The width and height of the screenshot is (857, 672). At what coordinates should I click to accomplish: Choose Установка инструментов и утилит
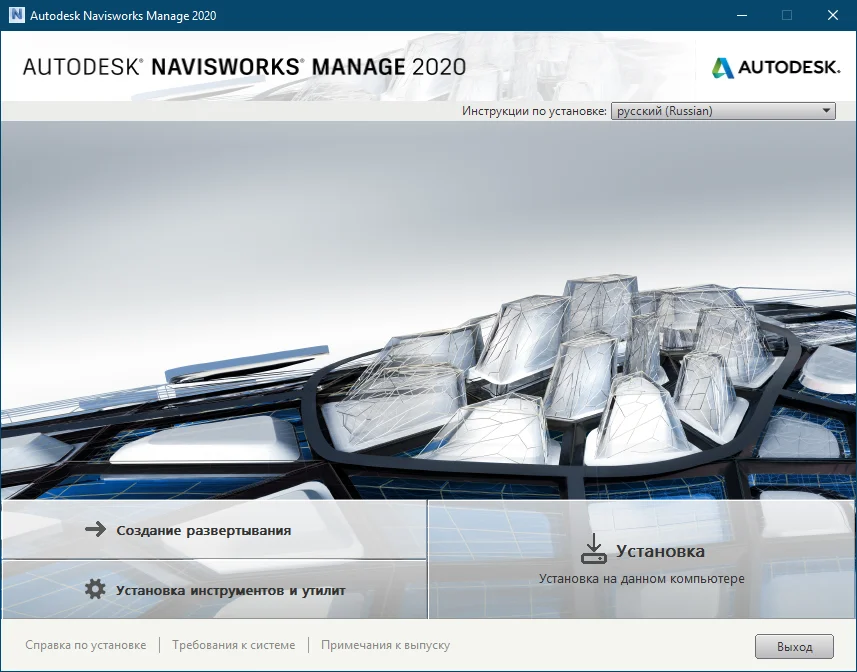[230, 590]
